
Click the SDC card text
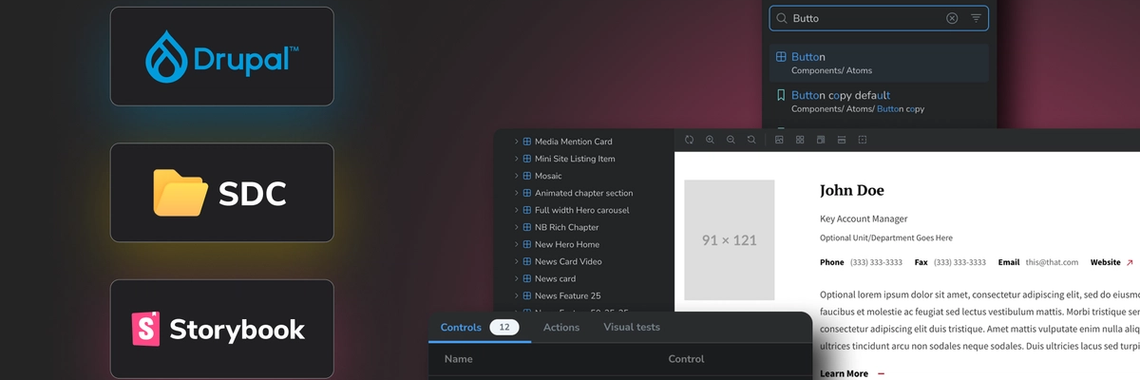click(x=252, y=193)
